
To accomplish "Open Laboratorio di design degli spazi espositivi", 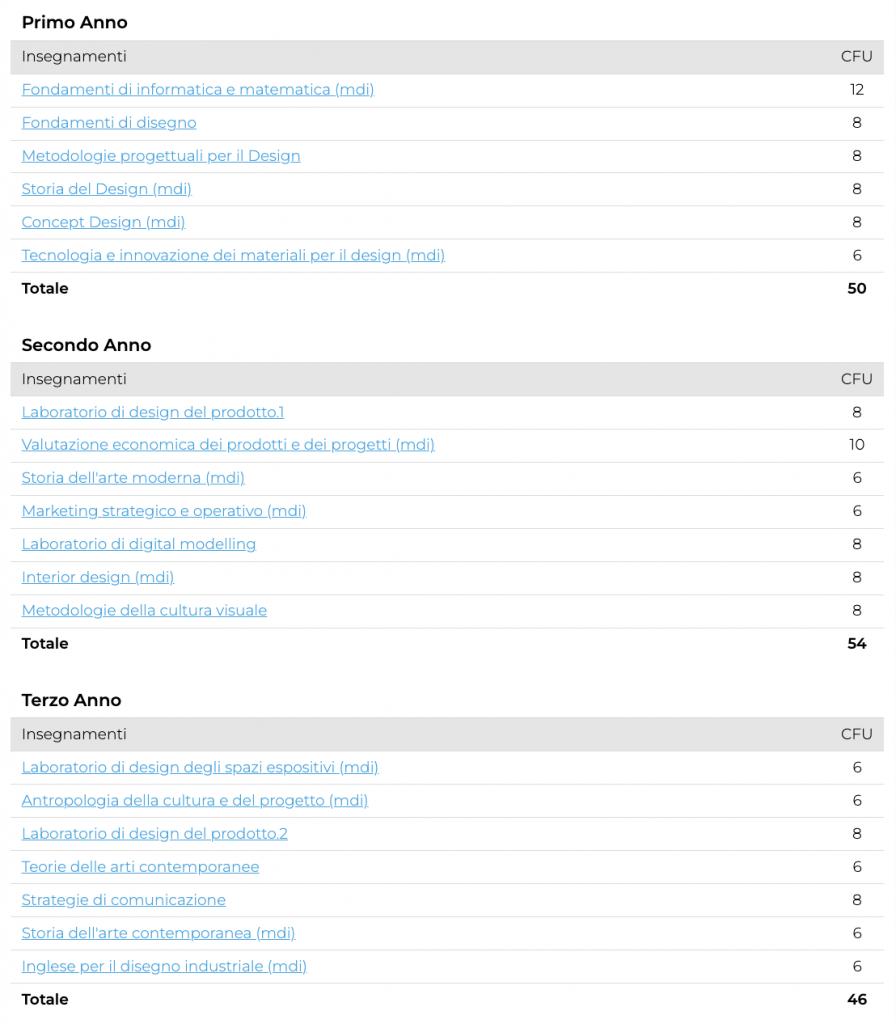I will (x=200, y=768).
